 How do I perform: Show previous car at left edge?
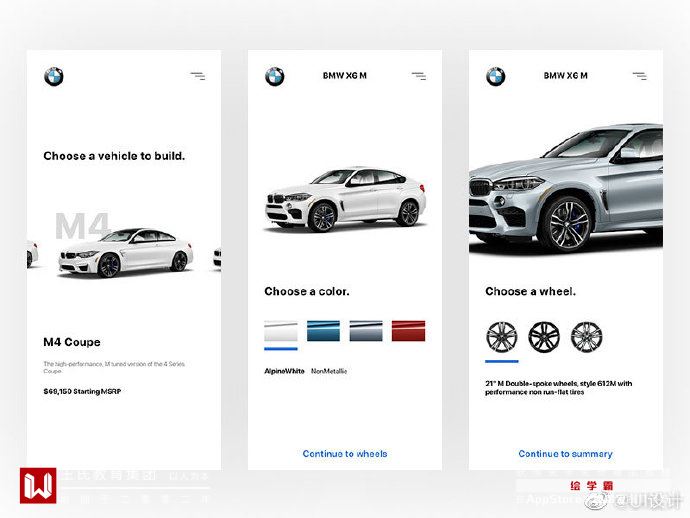(x=32, y=254)
